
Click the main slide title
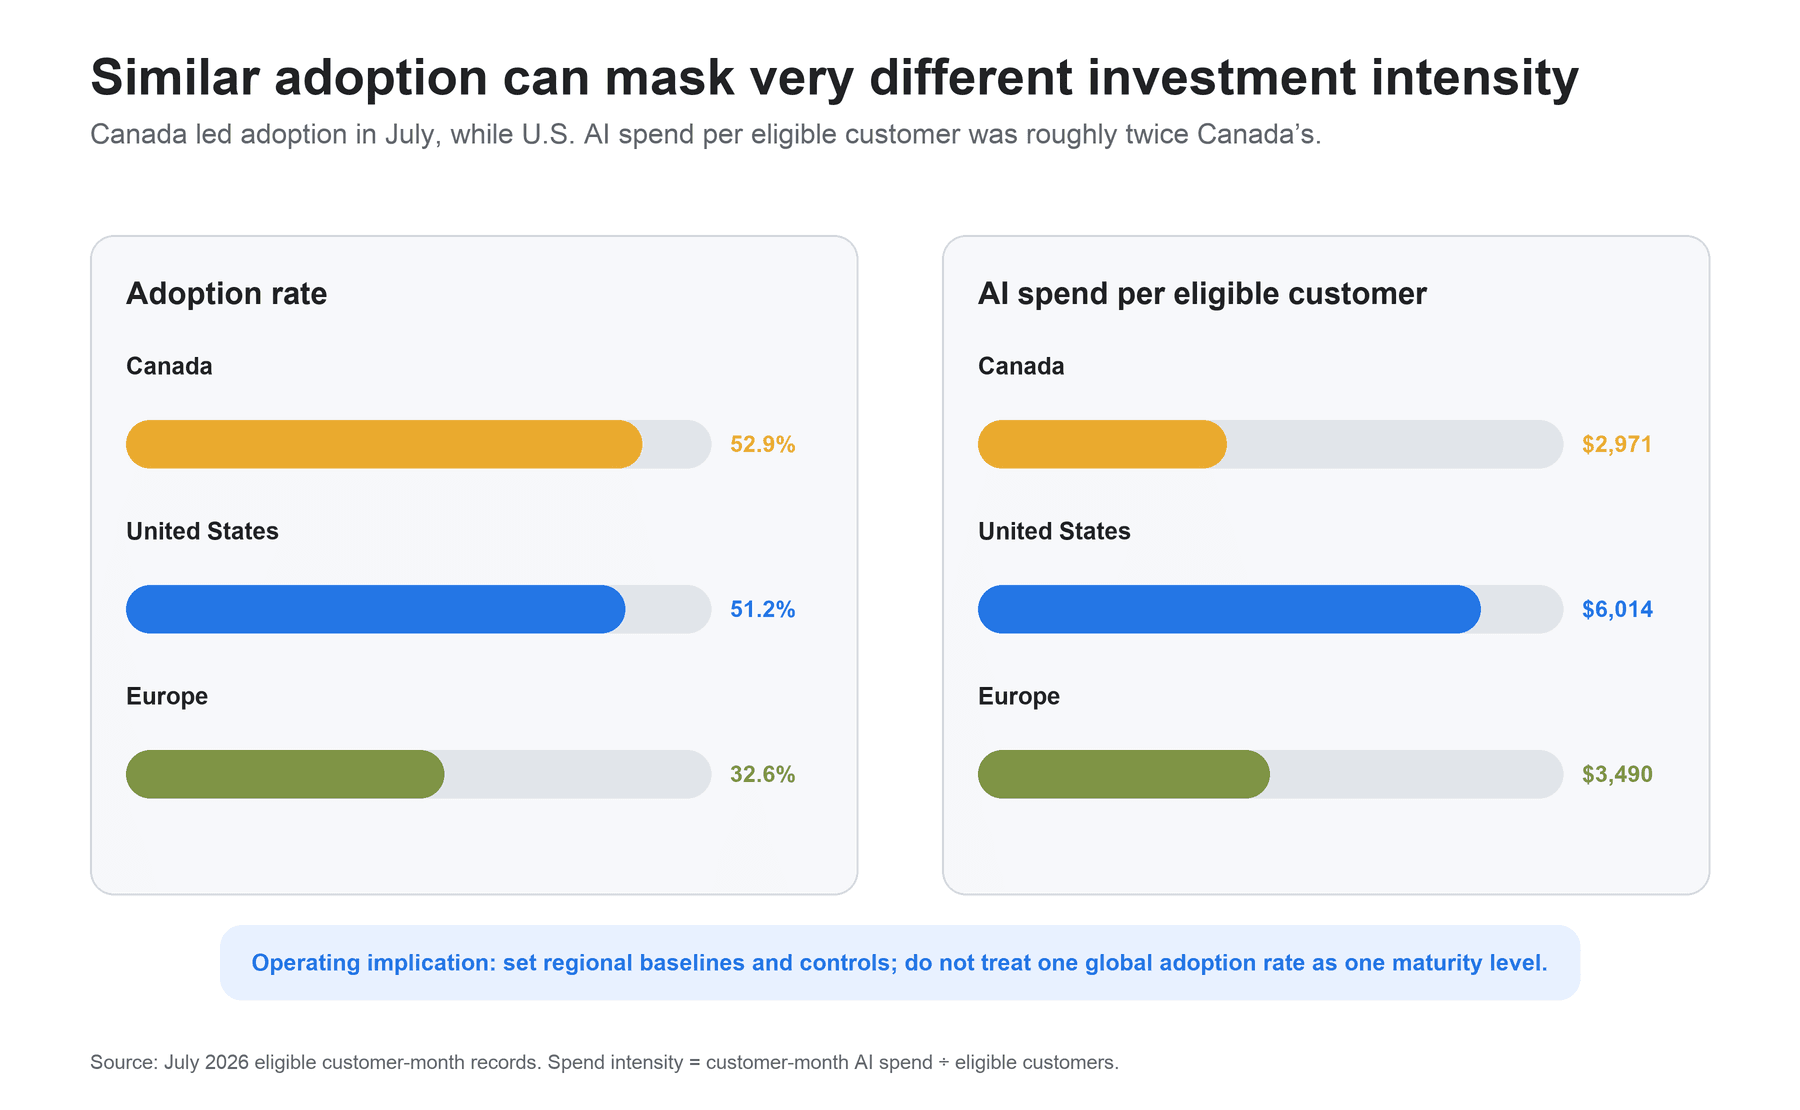click(834, 78)
